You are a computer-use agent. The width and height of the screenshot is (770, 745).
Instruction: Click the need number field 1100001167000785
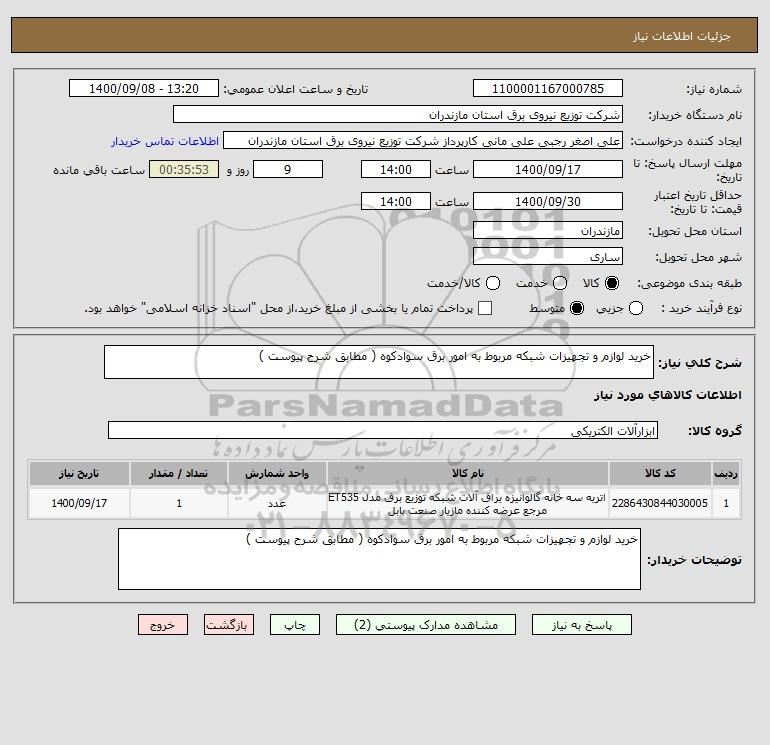548,88
